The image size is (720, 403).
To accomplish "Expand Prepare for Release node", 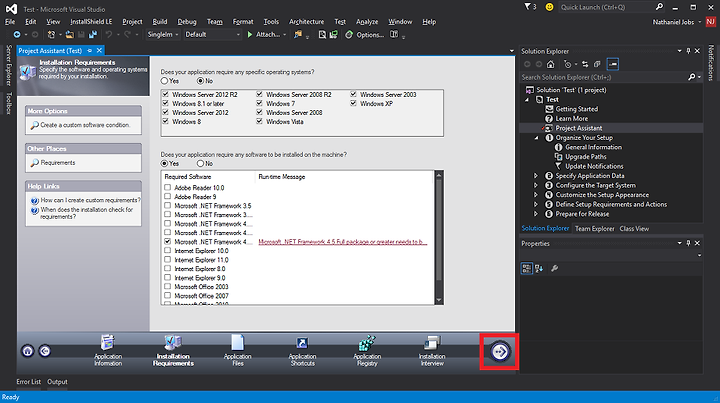I will coord(535,214).
